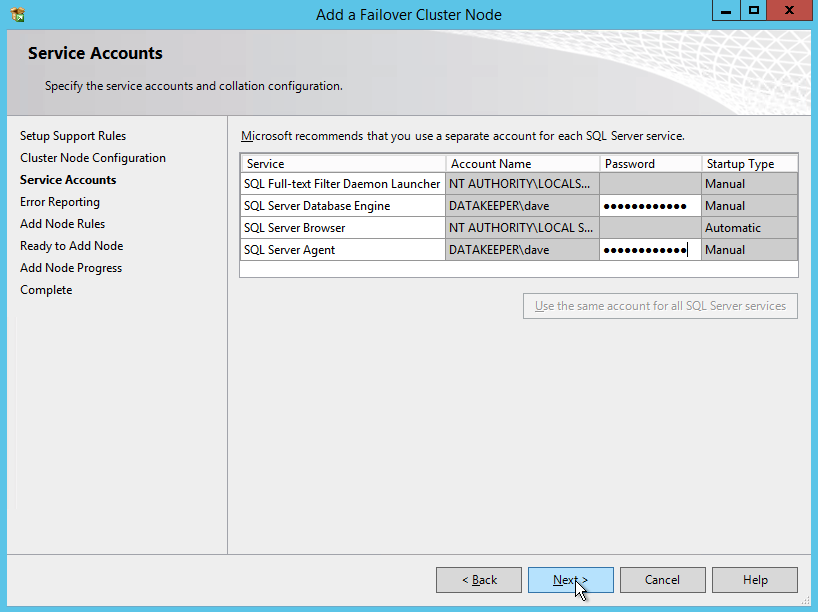Click the Startup Type column header
The image size is (818, 612).
[749, 164]
